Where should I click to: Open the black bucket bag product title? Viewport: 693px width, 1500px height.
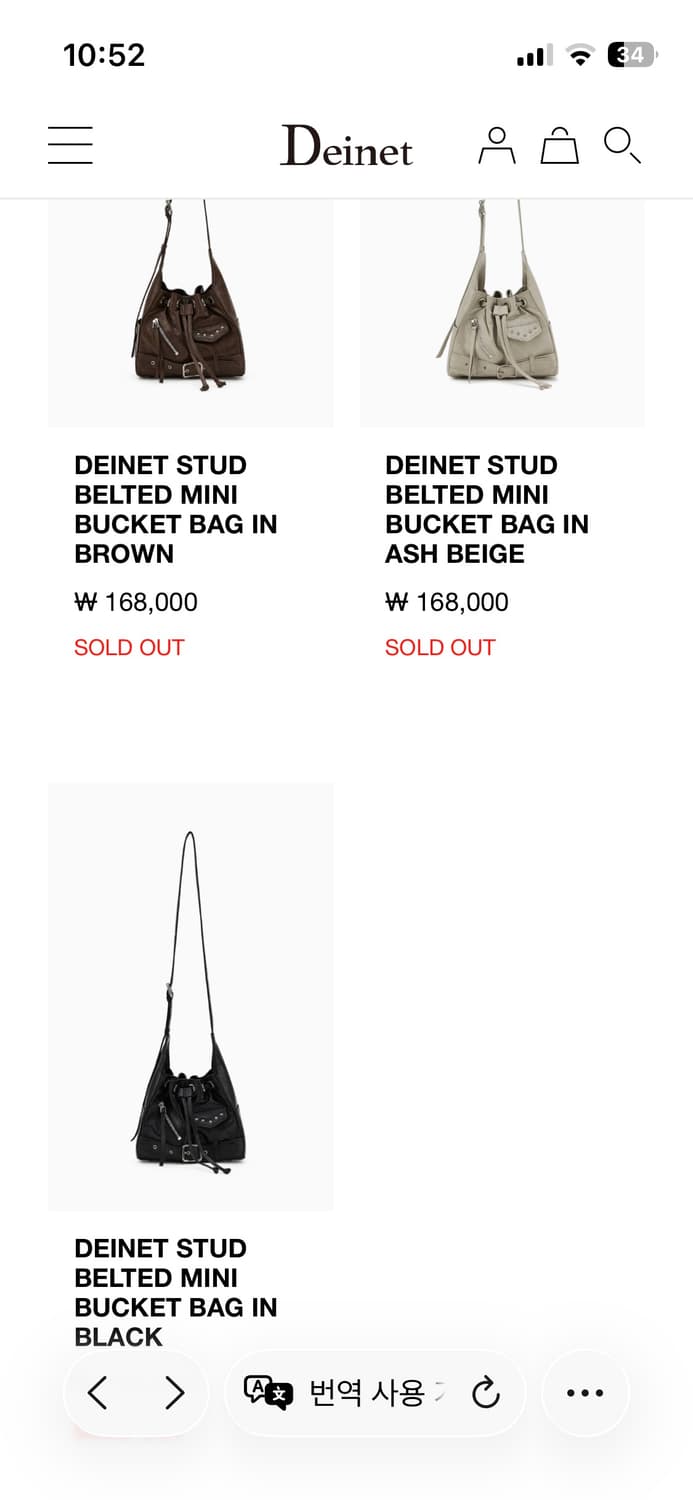pos(176,1292)
